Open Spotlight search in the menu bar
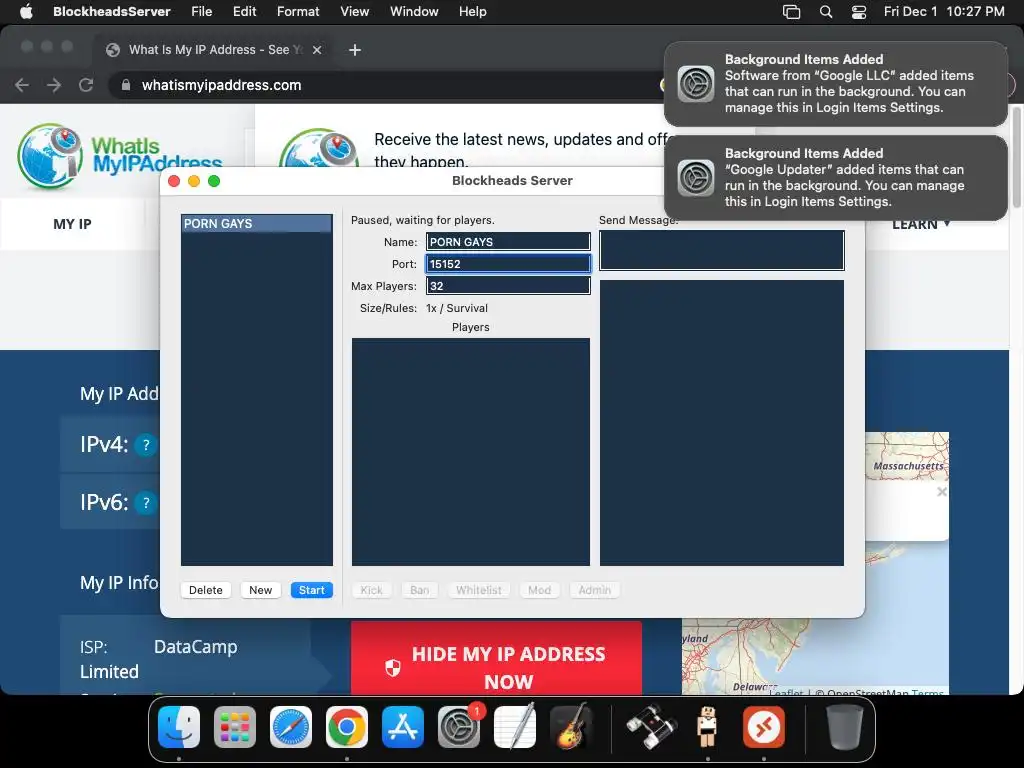Screen dimensions: 1024x768 (825, 11)
